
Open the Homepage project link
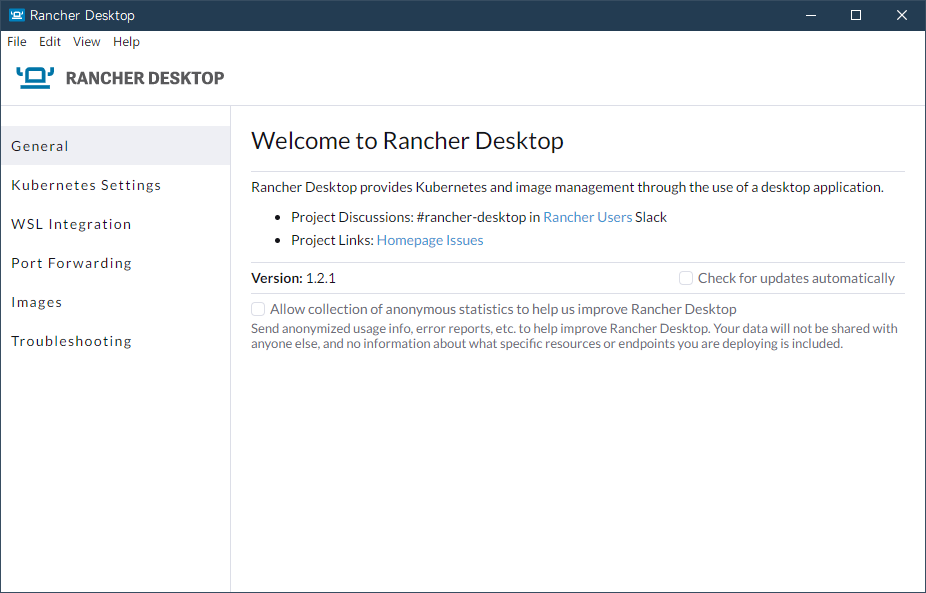click(x=410, y=240)
